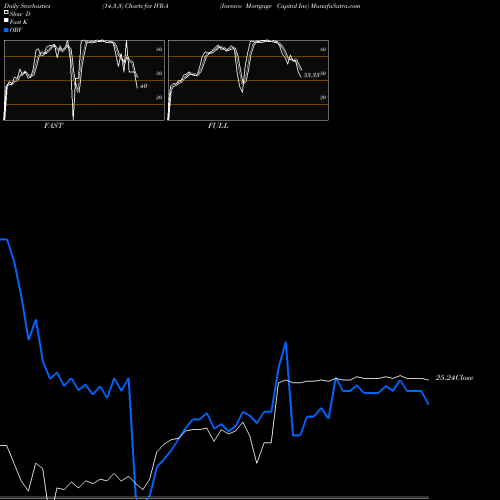
Task: Select the 'Slow D' legend label
Action: pos(20,14)
